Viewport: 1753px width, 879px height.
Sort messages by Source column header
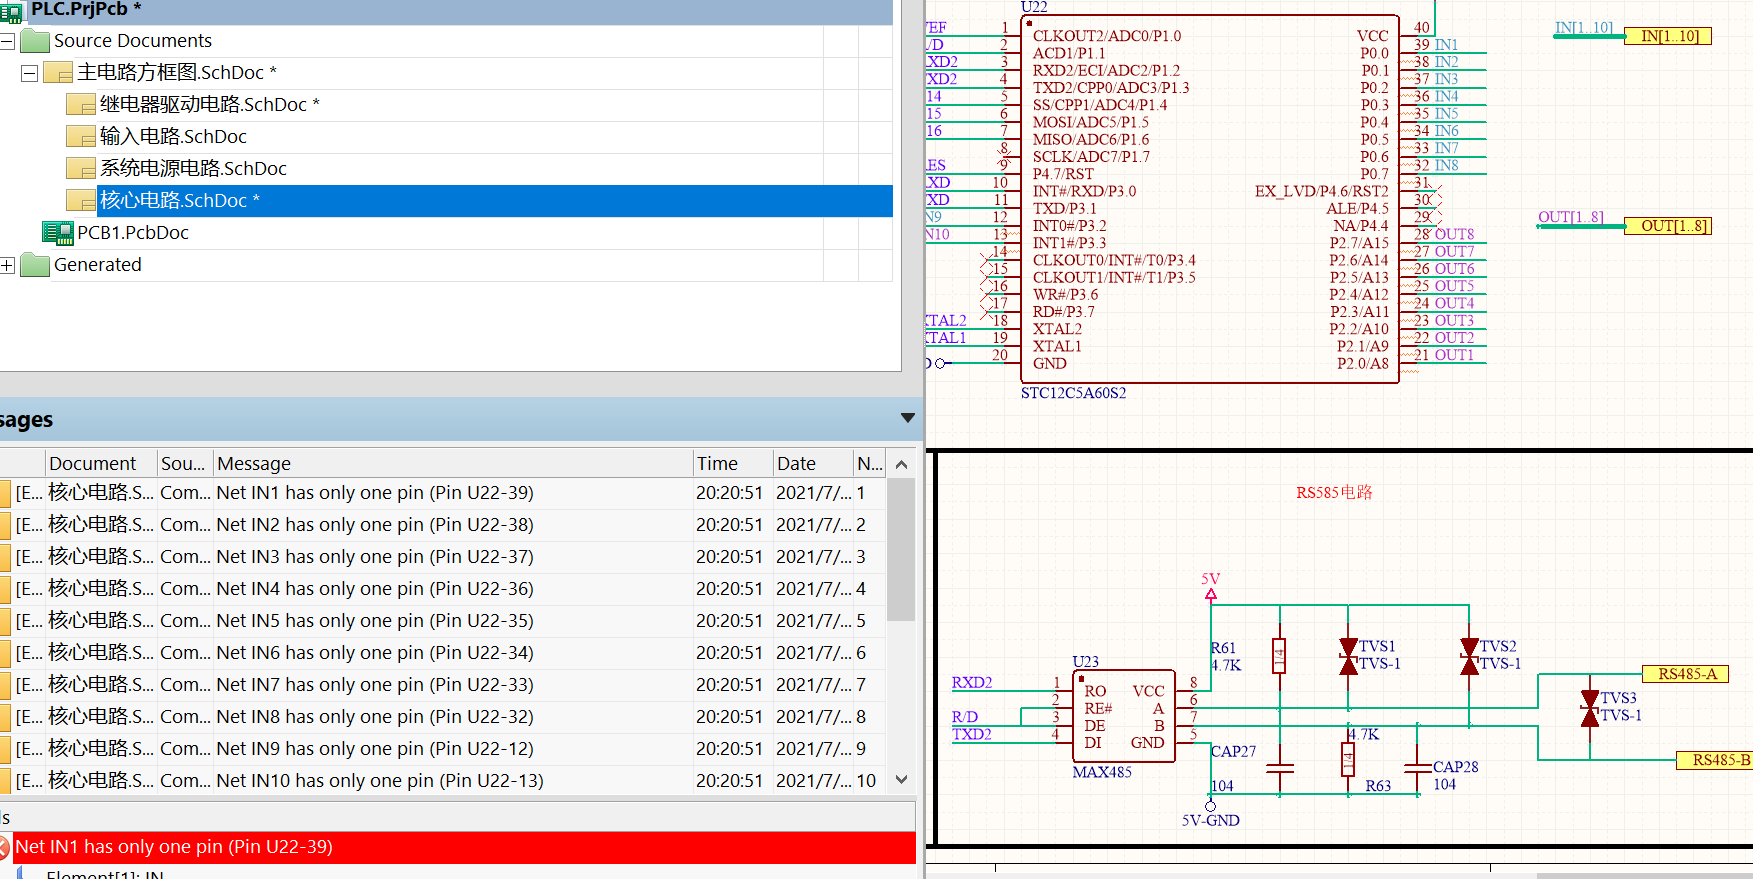coord(185,463)
